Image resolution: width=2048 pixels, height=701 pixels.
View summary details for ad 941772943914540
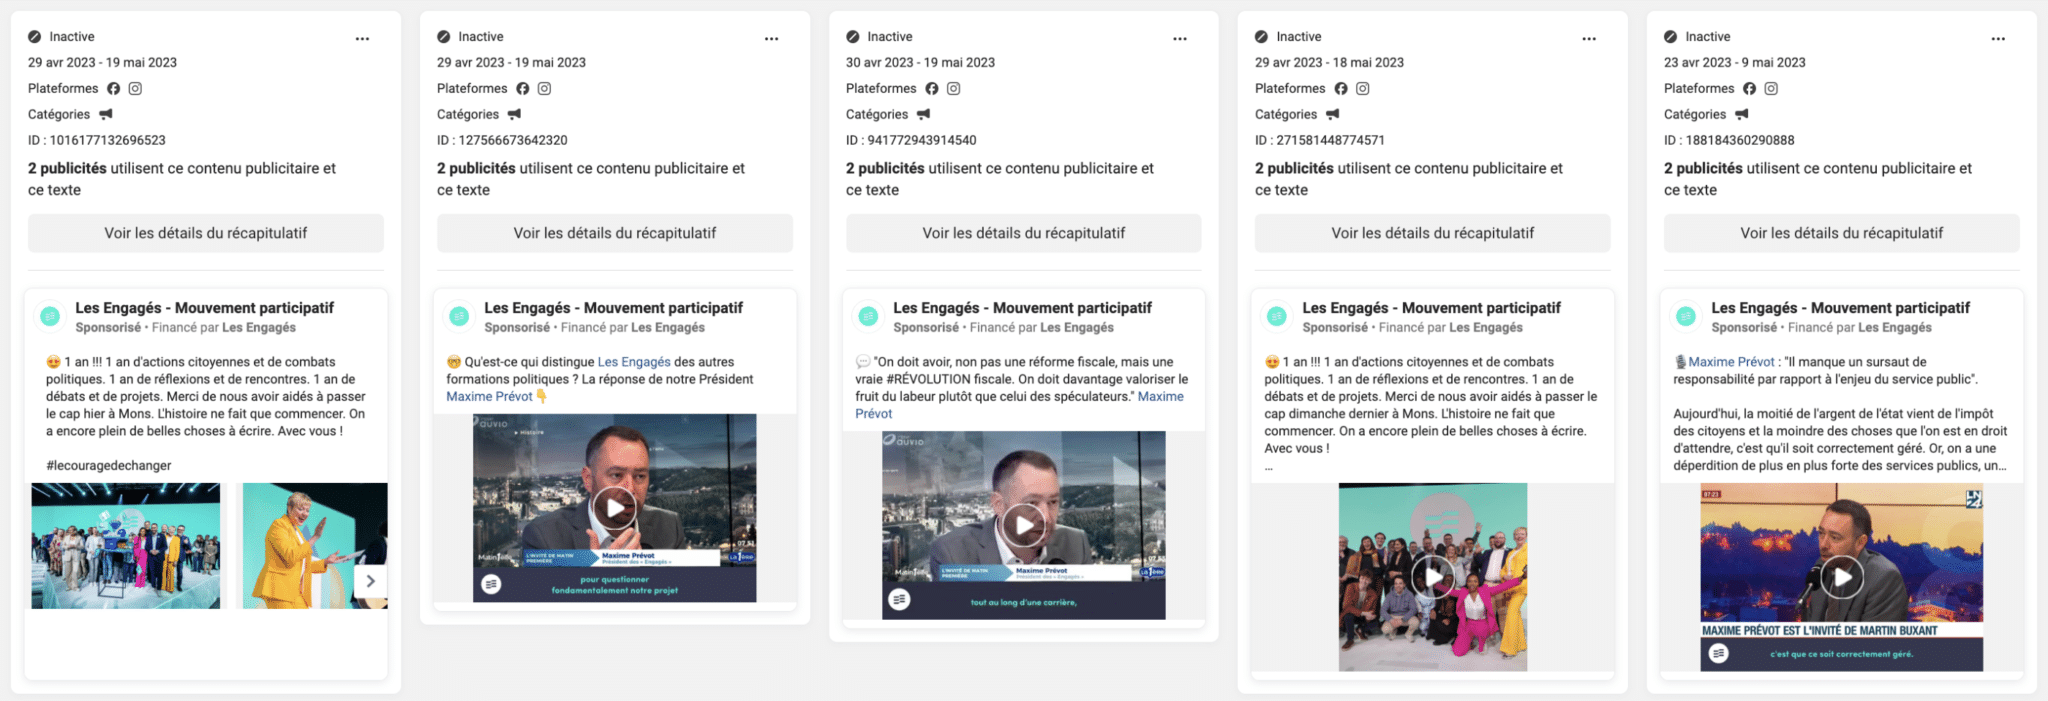1024,233
